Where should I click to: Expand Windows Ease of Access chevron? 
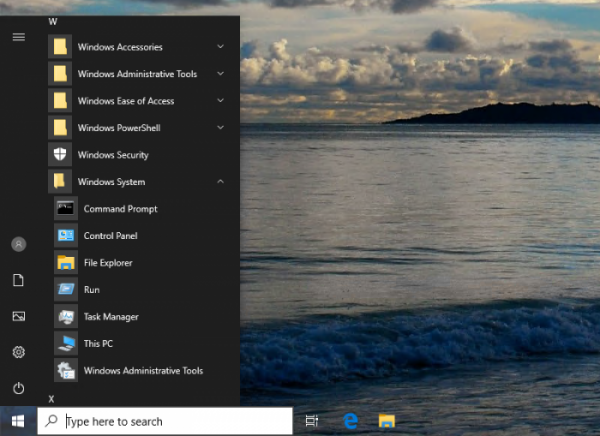[220, 100]
